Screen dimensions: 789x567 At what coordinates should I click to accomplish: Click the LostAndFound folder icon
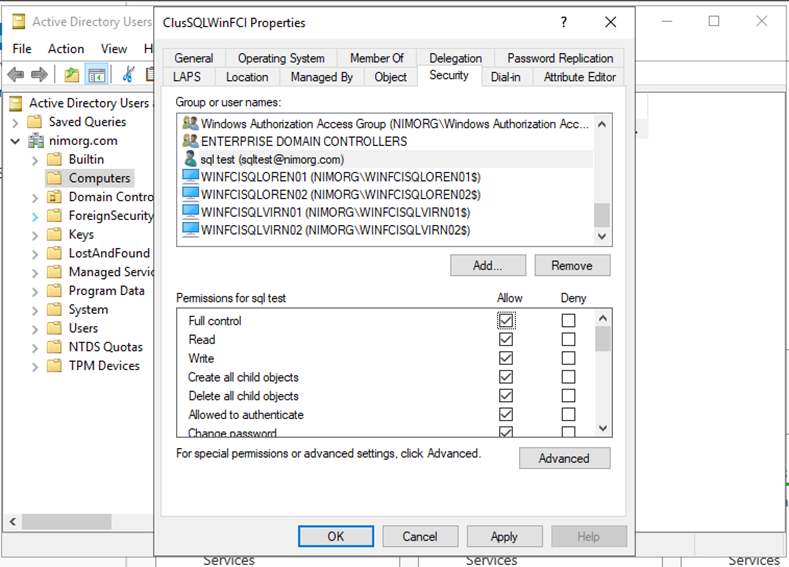tap(54, 253)
